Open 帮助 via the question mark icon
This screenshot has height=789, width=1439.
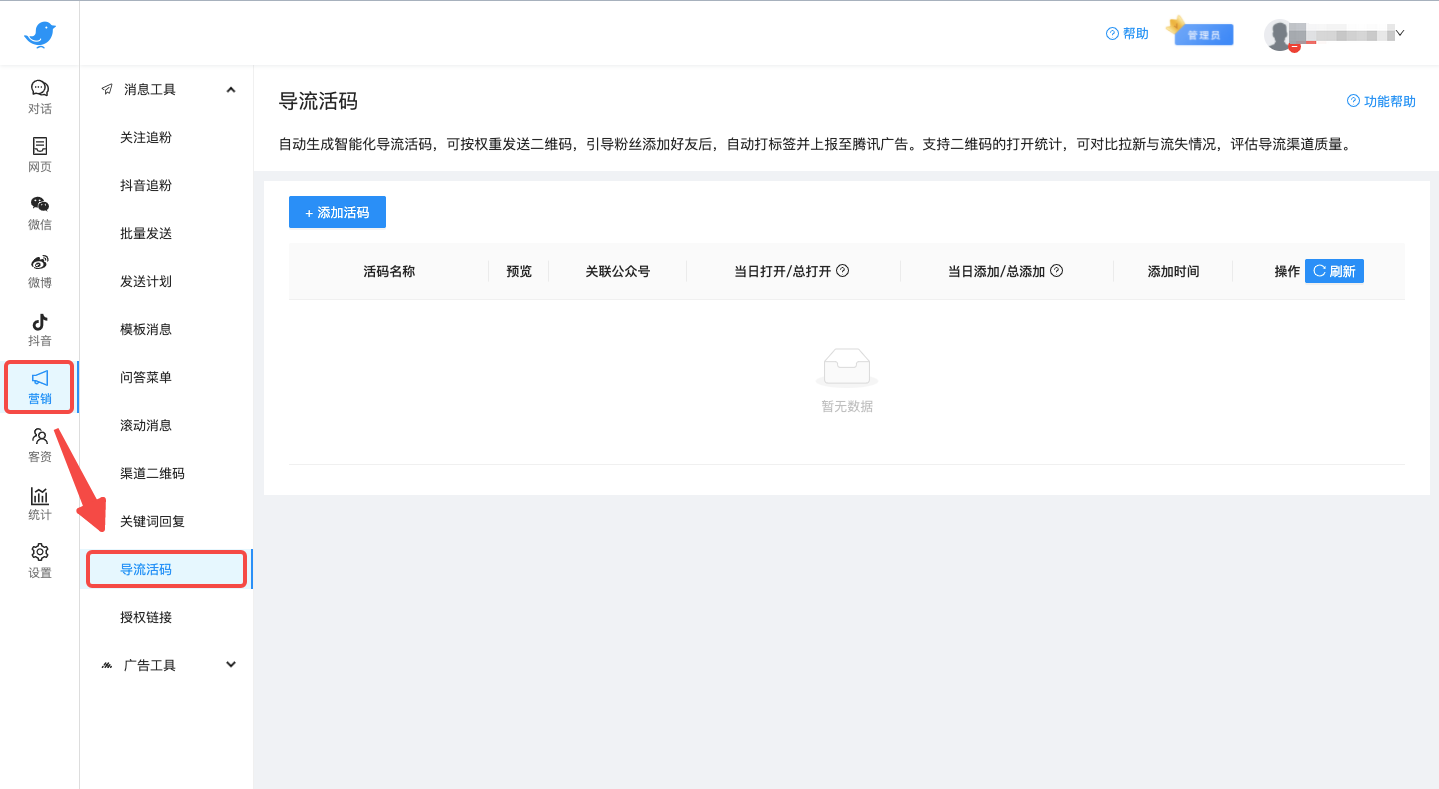[x=1126, y=33]
